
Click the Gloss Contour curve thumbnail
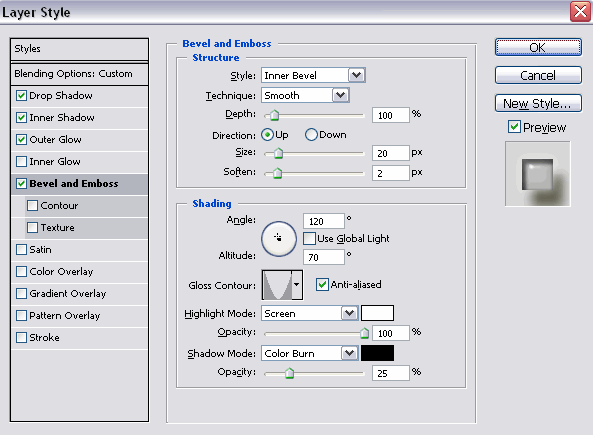point(277,285)
